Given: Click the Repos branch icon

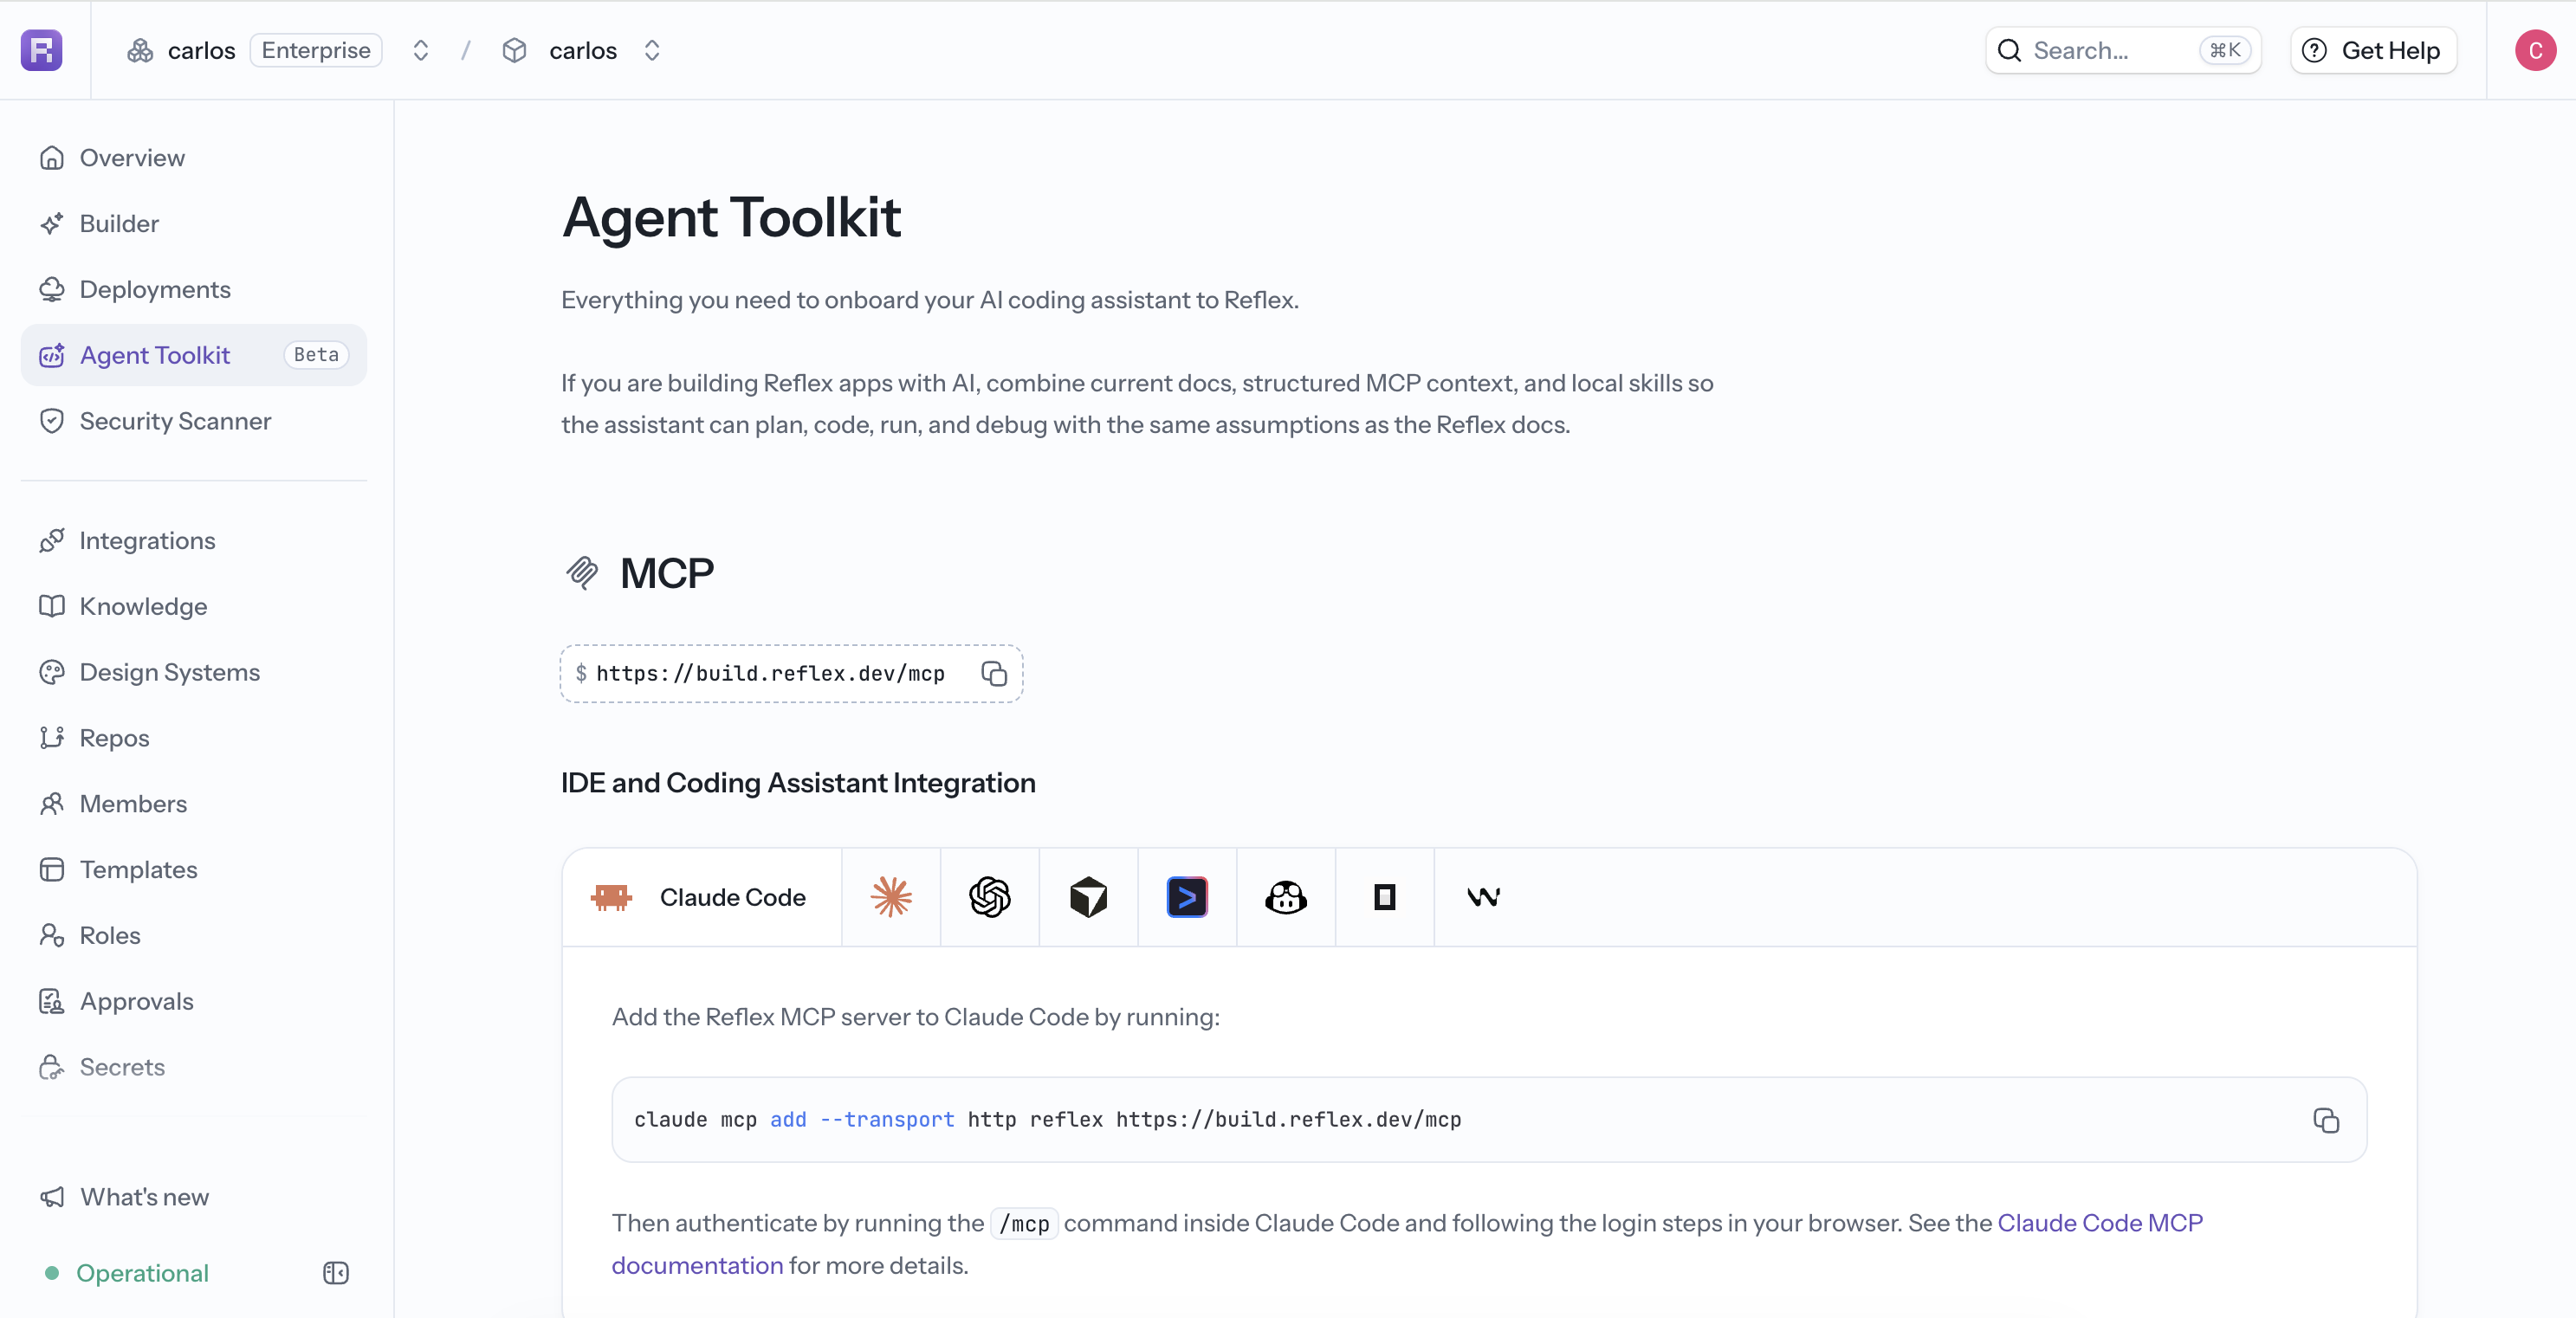Looking at the screenshot, I should 52,738.
